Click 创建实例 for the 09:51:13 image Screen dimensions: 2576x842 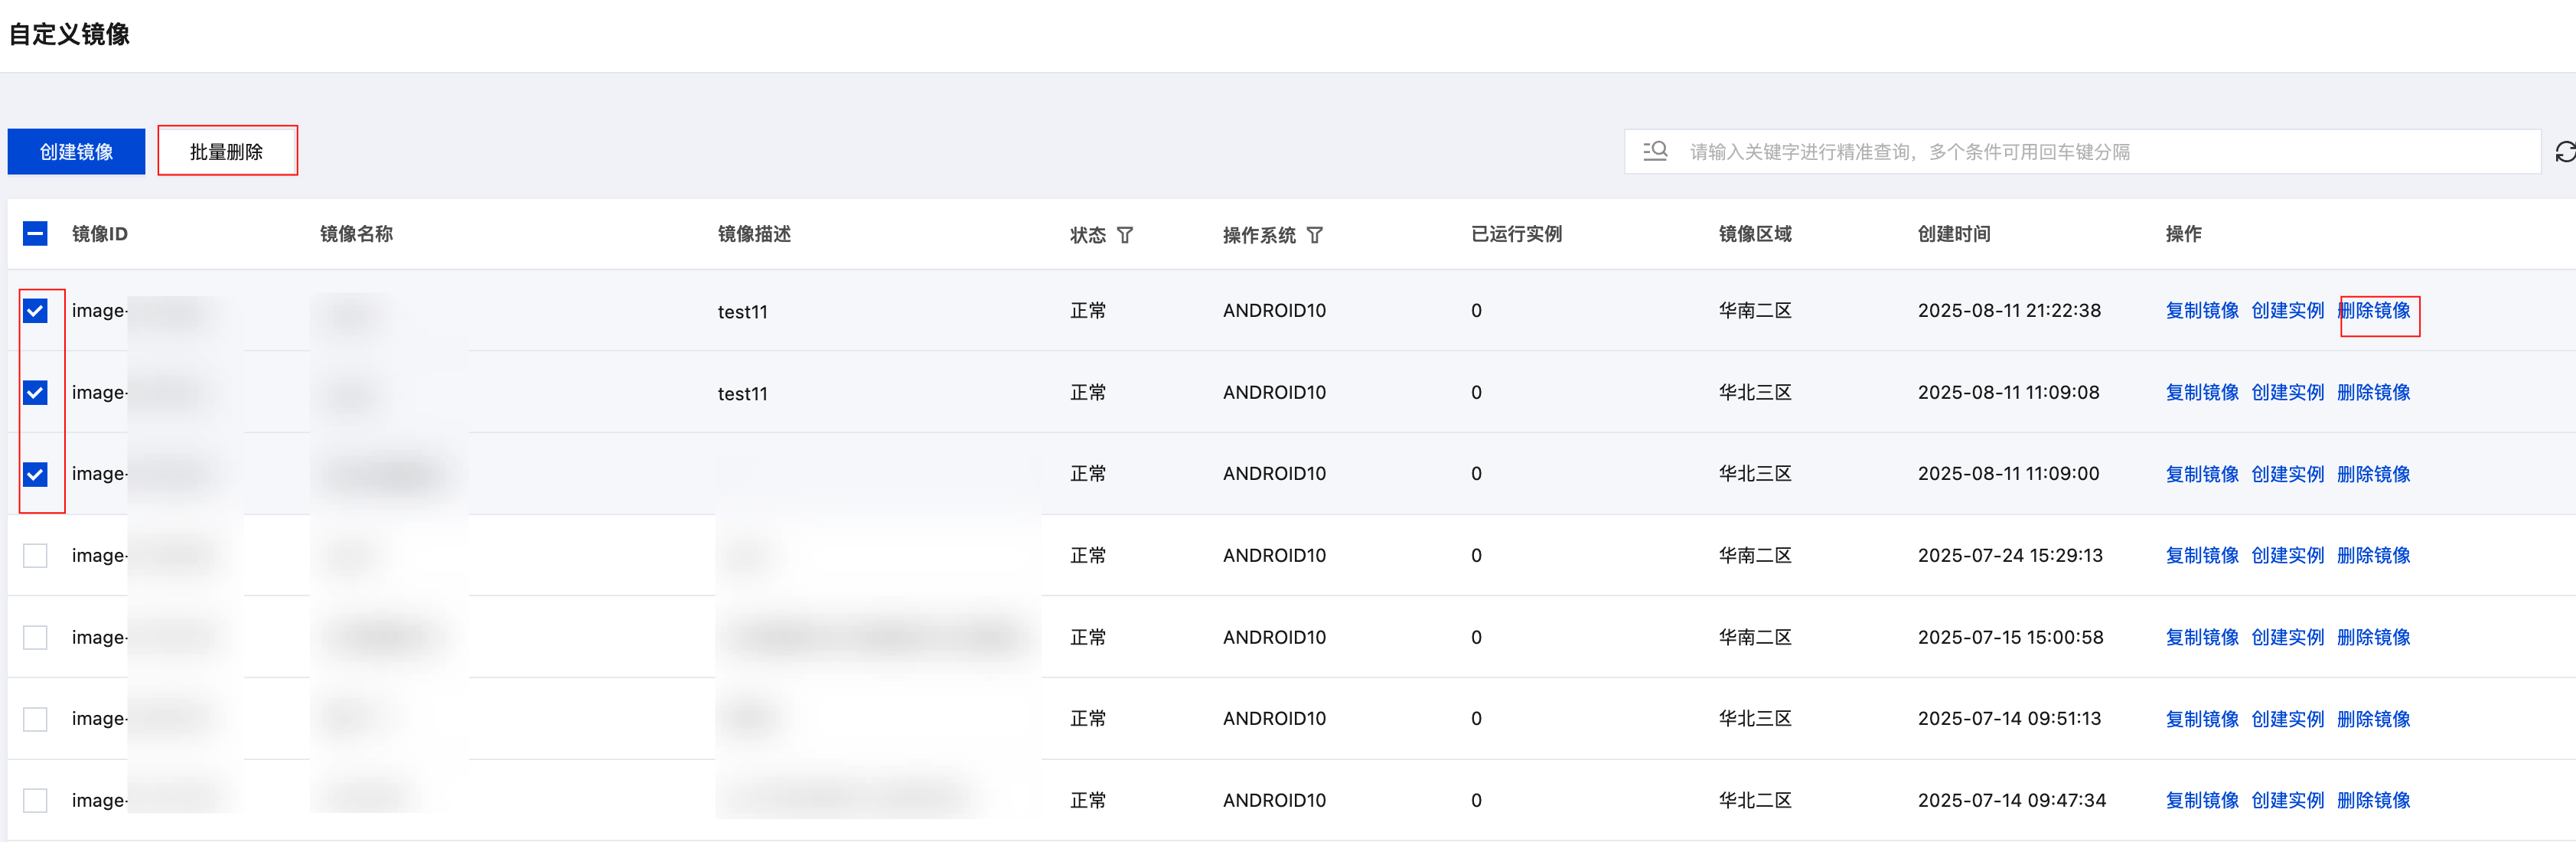point(2288,719)
